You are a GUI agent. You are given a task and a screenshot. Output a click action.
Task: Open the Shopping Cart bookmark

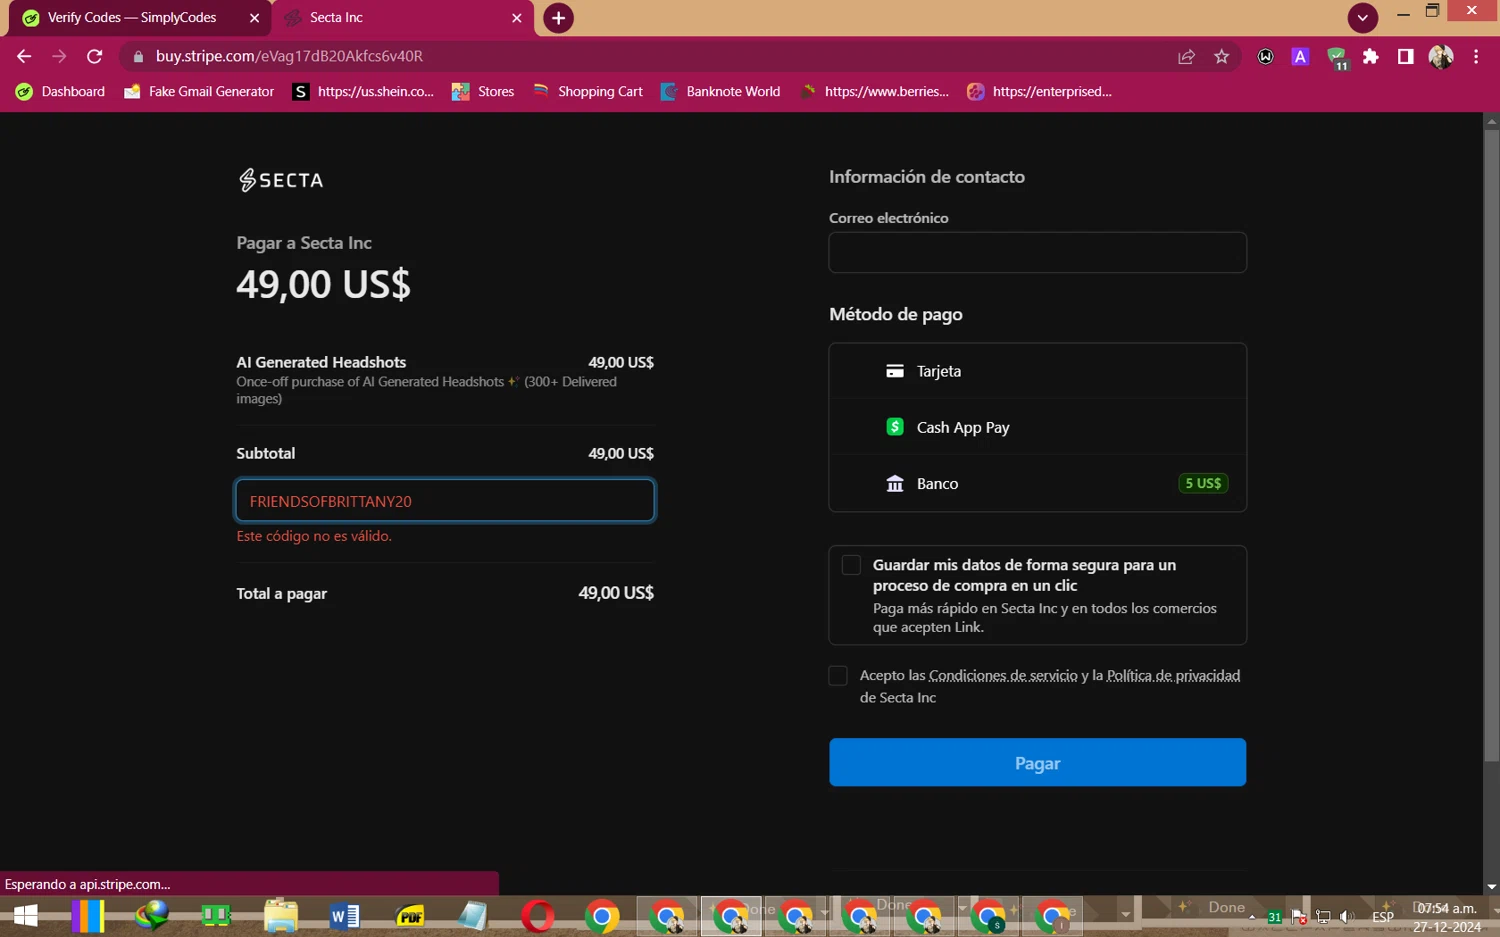pos(588,91)
